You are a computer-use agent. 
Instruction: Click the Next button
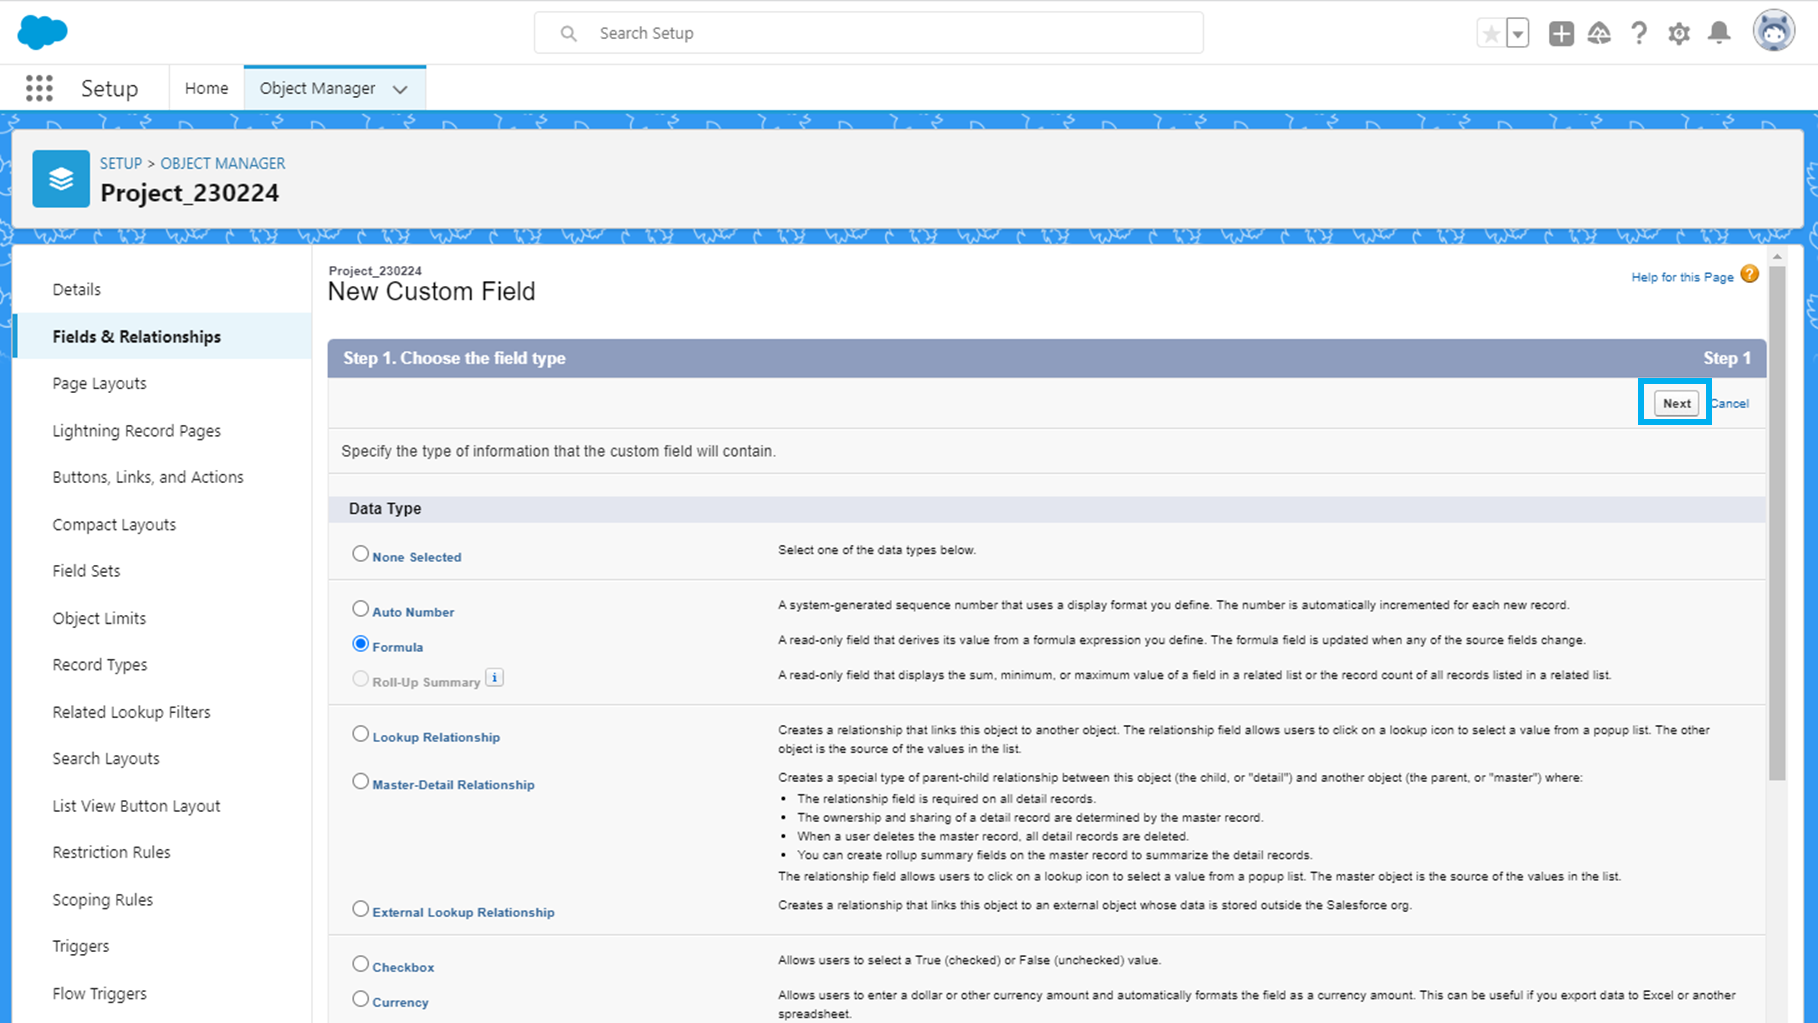pos(1676,403)
